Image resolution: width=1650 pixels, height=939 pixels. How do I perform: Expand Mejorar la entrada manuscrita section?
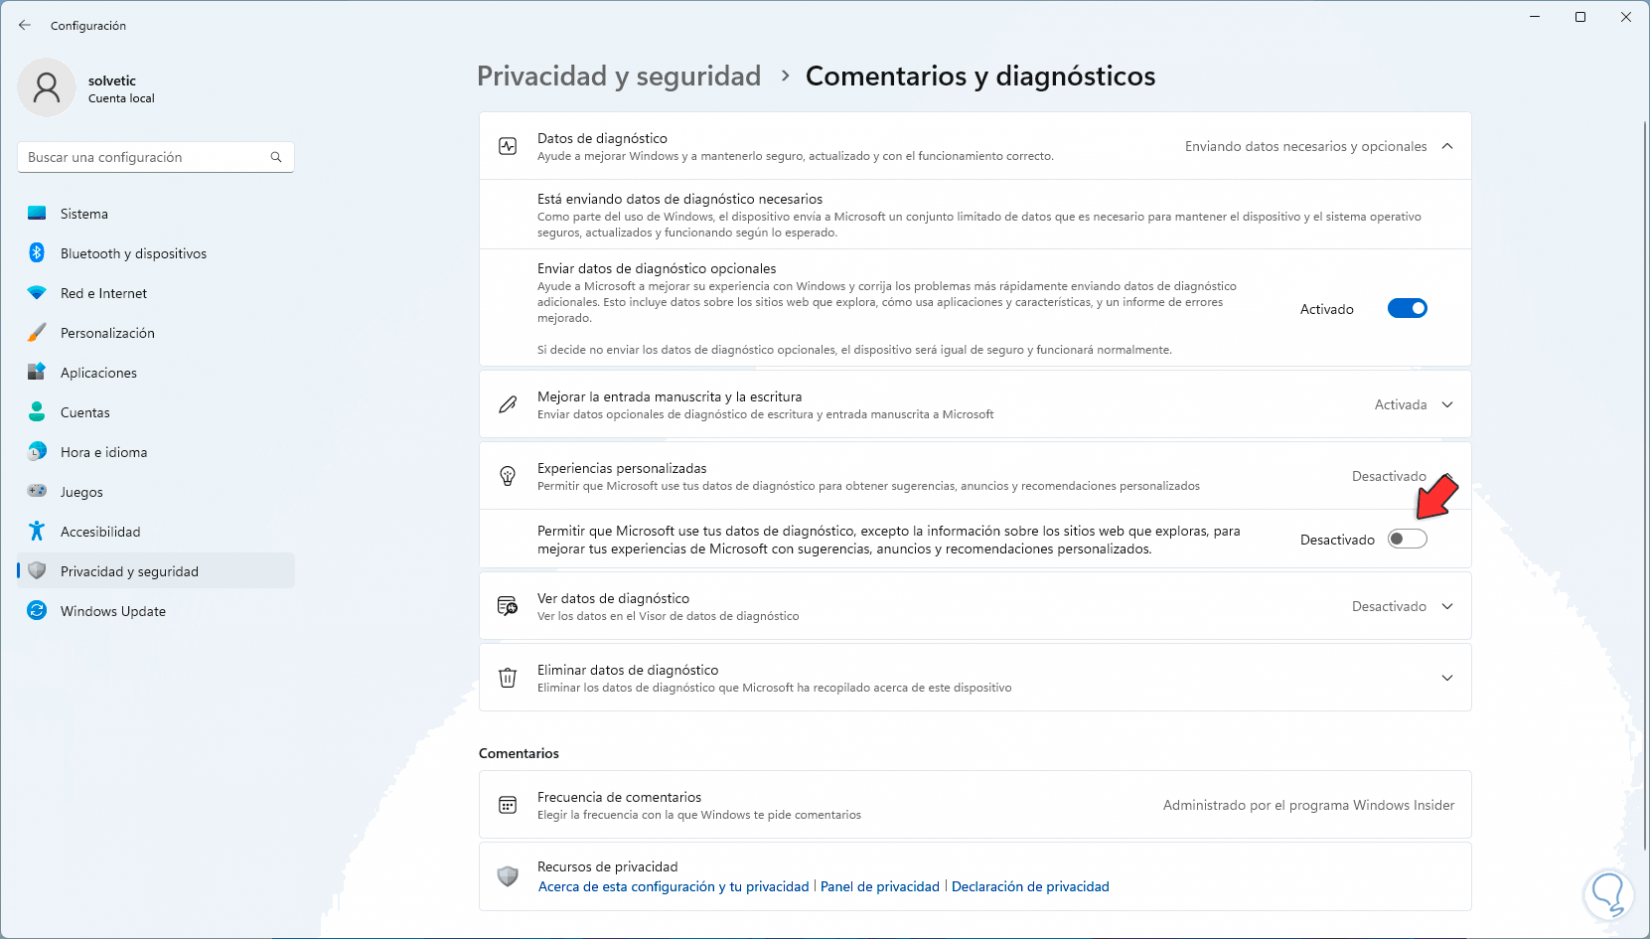[x=1447, y=405]
